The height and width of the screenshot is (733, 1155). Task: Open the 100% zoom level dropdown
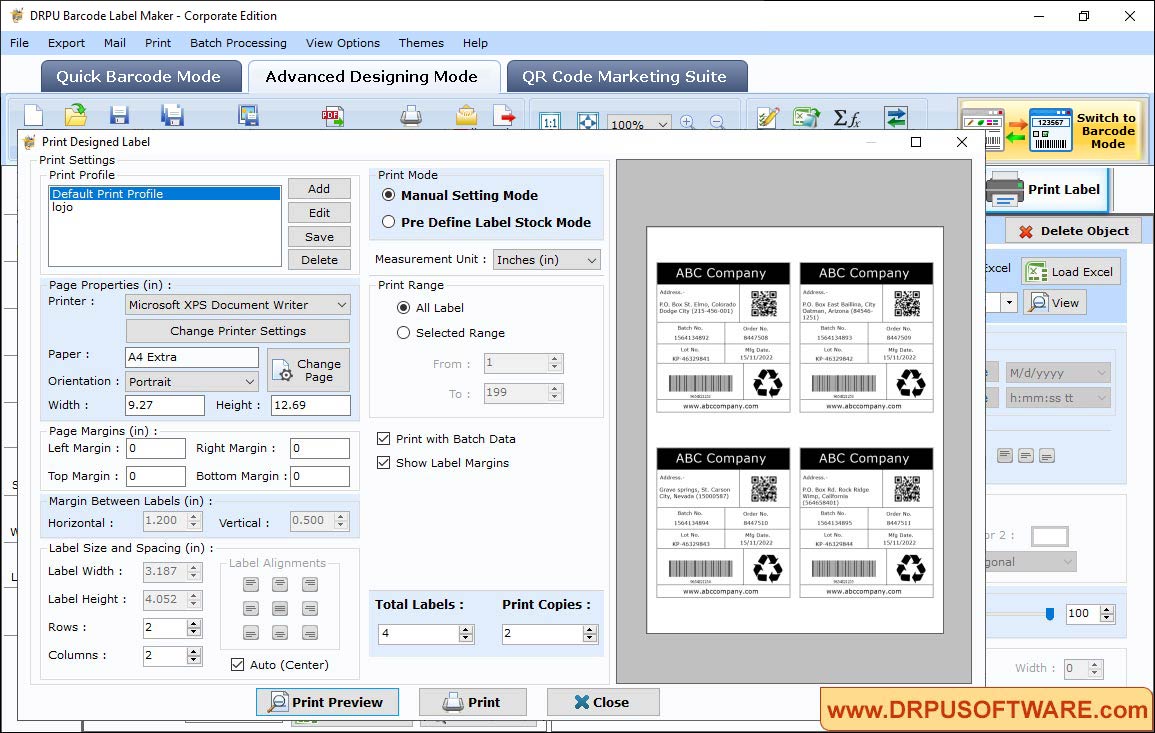pos(639,124)
